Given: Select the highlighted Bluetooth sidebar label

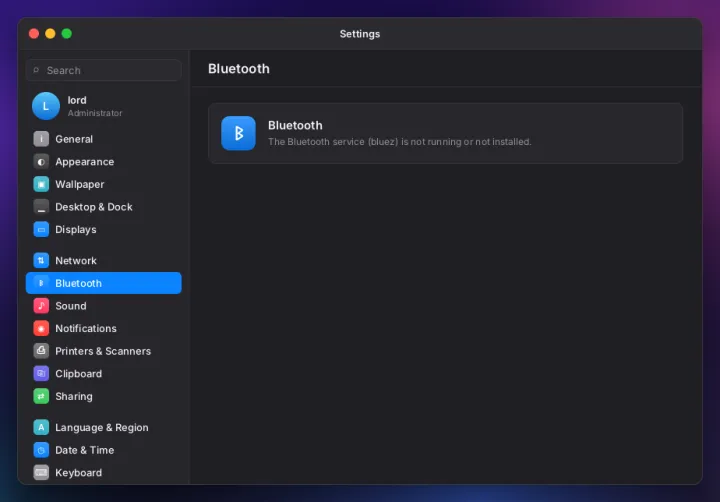Looking at the screenshot, I should coord(79,283).
